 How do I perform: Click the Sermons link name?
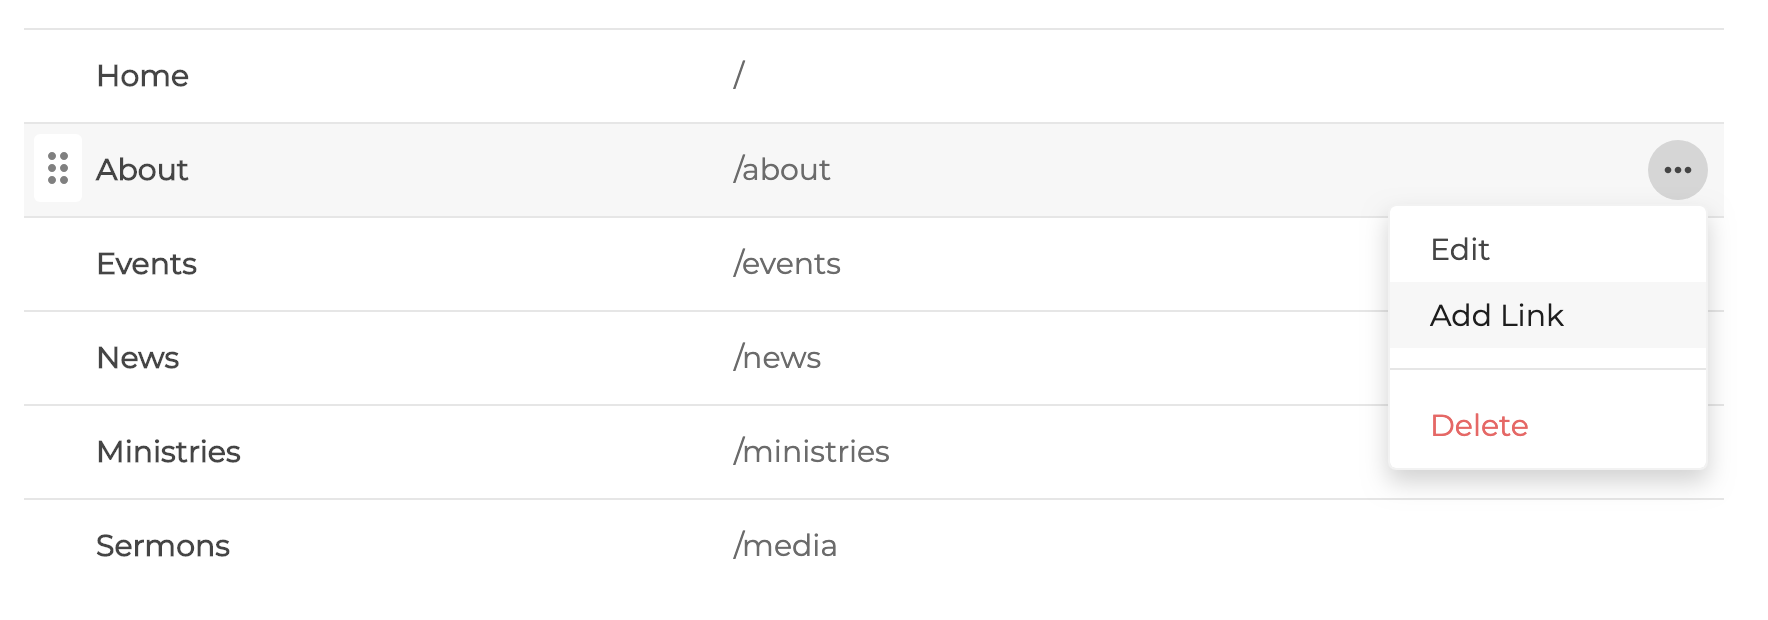click(x=163, y=546)
